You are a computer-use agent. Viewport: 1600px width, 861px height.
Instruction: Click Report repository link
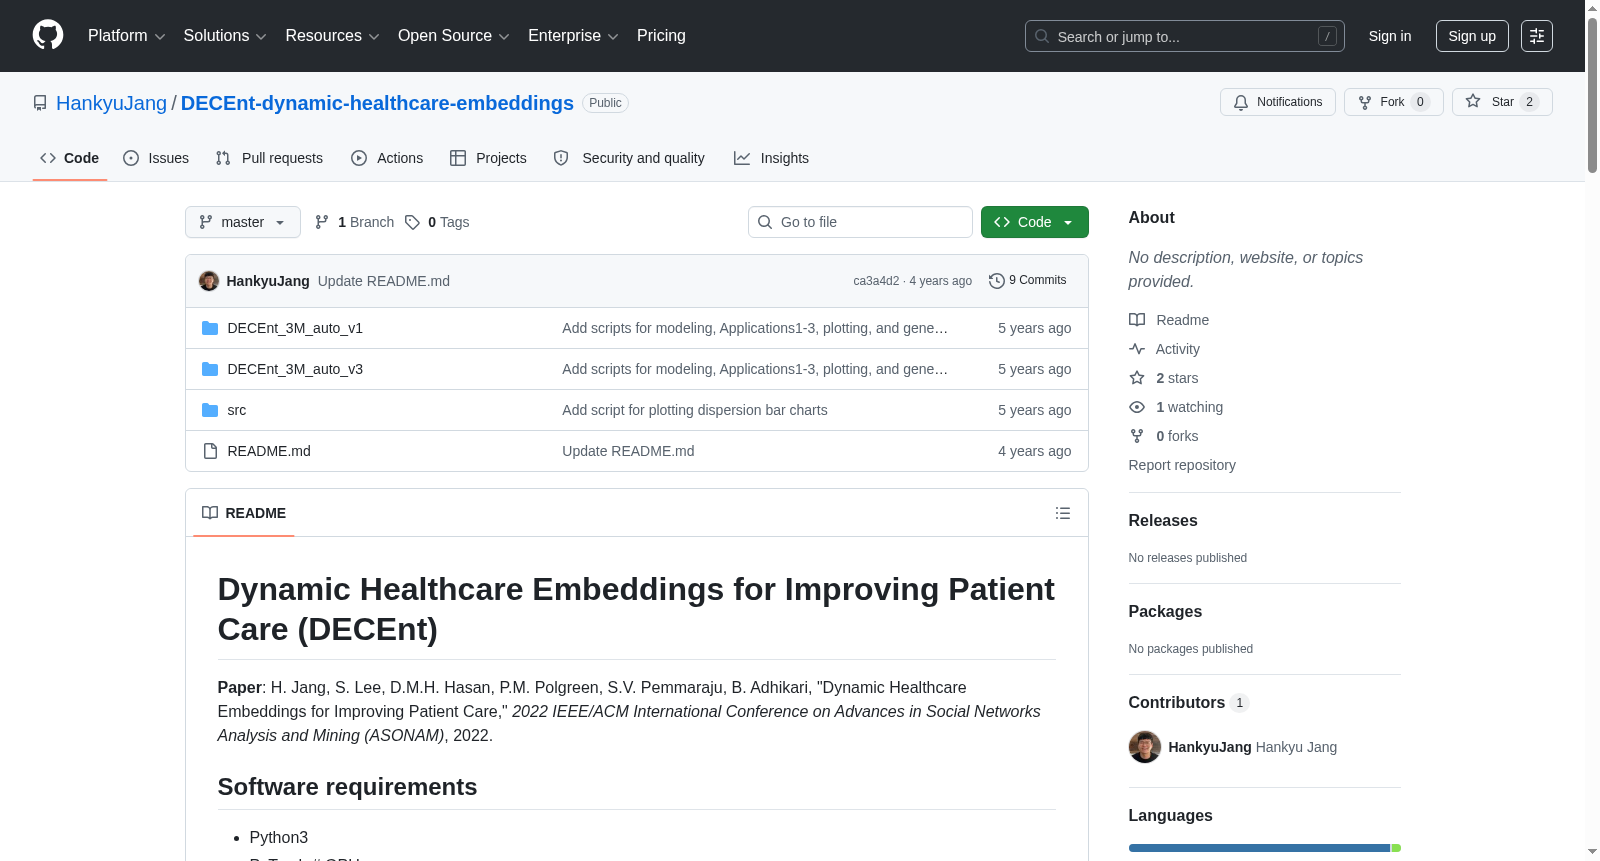pos(1182,465)
